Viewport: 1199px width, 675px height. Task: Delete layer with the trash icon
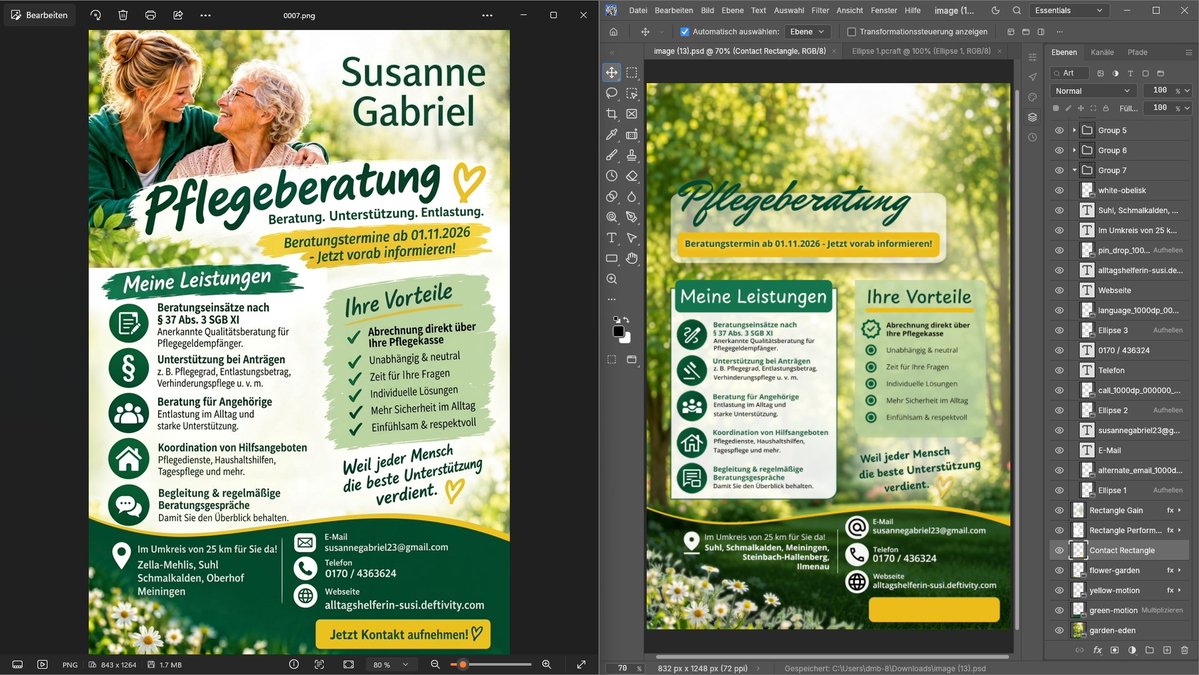point(1184,651)
